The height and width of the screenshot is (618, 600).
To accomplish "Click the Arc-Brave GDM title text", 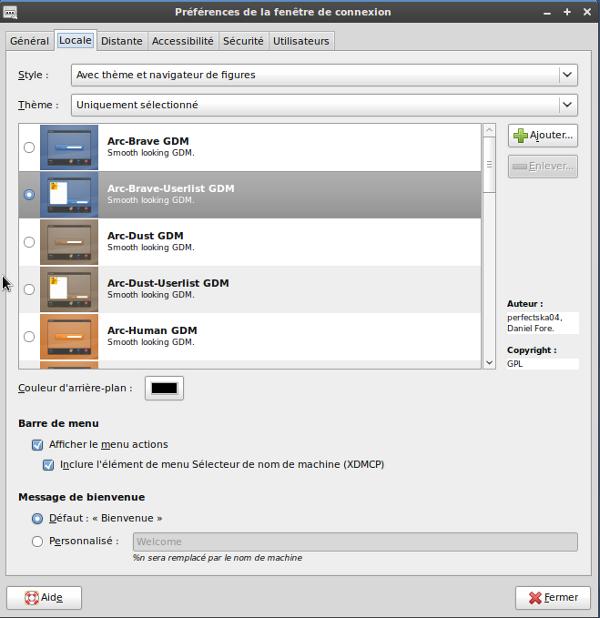I will pyautogui.click(x=148, y=141).
